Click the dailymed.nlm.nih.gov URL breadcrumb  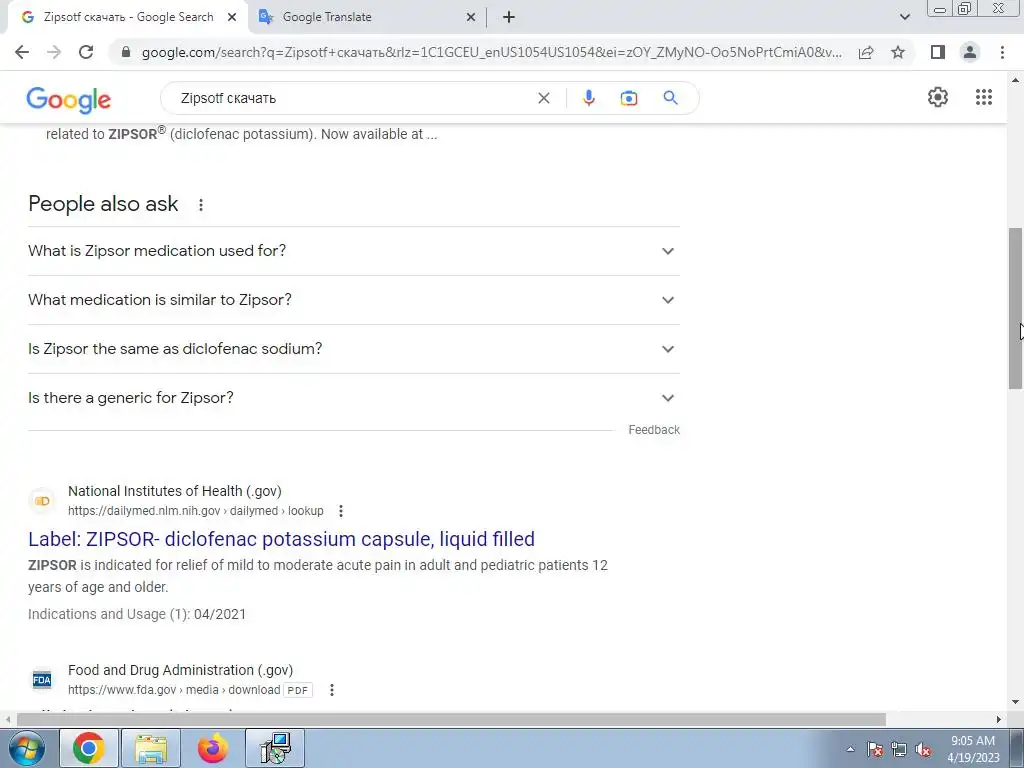click(x=195, y=511)
